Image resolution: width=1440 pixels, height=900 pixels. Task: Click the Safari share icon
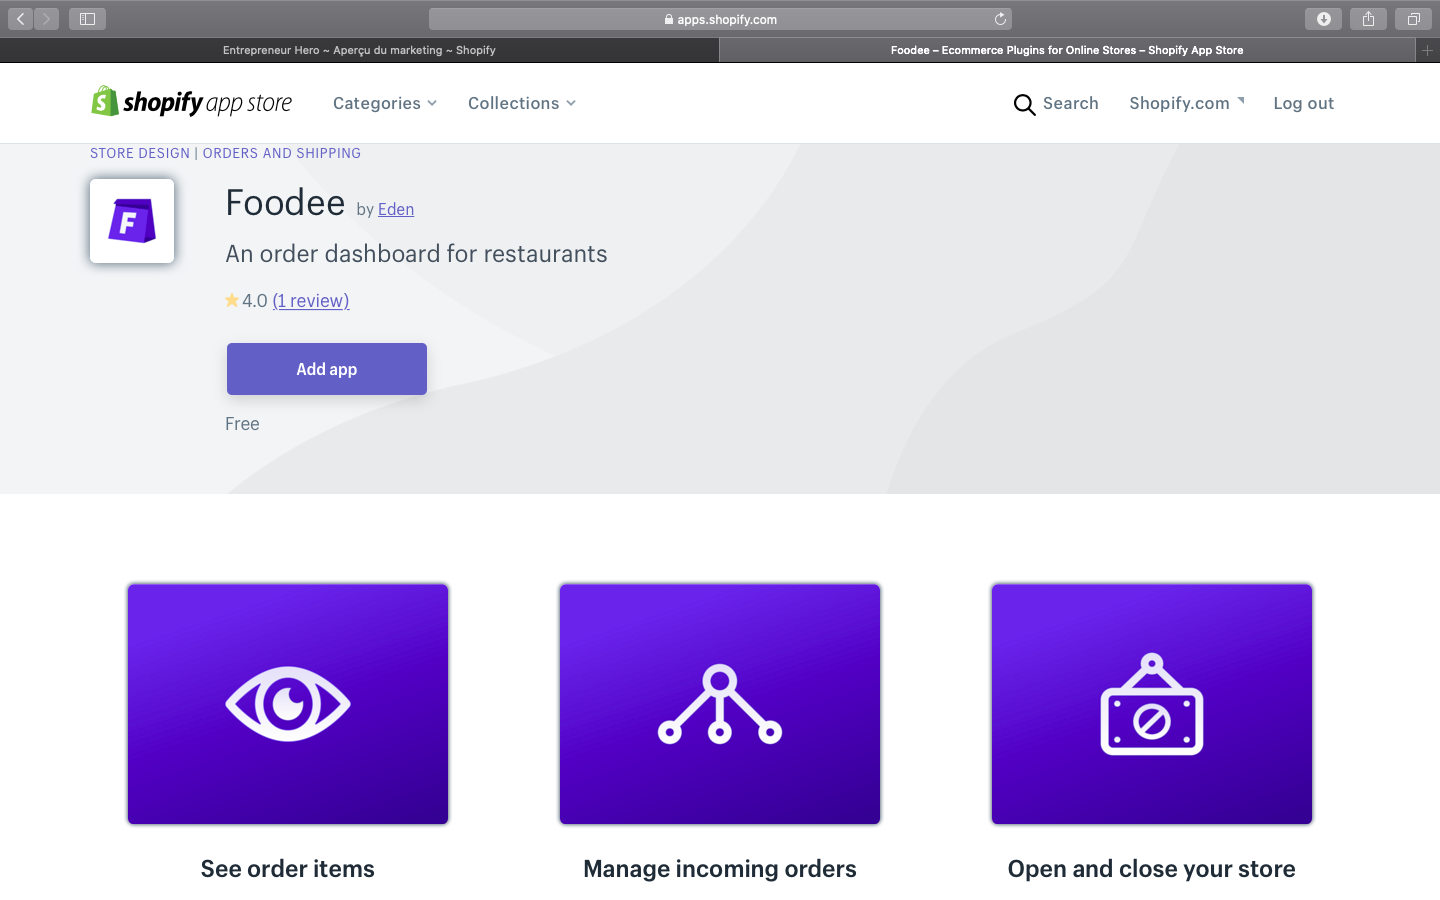[x=1368, y=19]
